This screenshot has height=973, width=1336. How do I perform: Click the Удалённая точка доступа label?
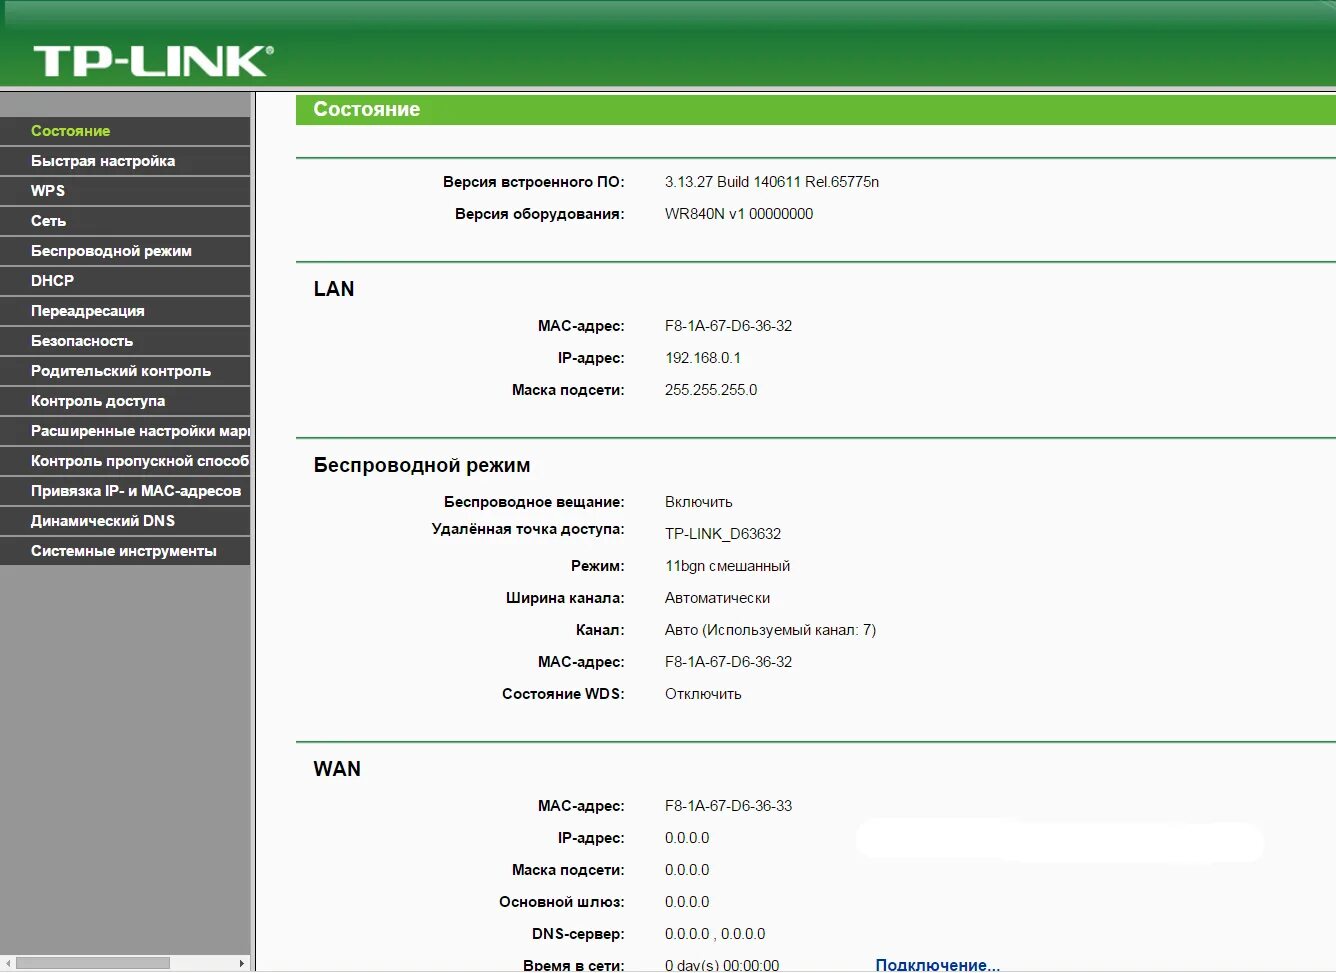pos(528,529)
